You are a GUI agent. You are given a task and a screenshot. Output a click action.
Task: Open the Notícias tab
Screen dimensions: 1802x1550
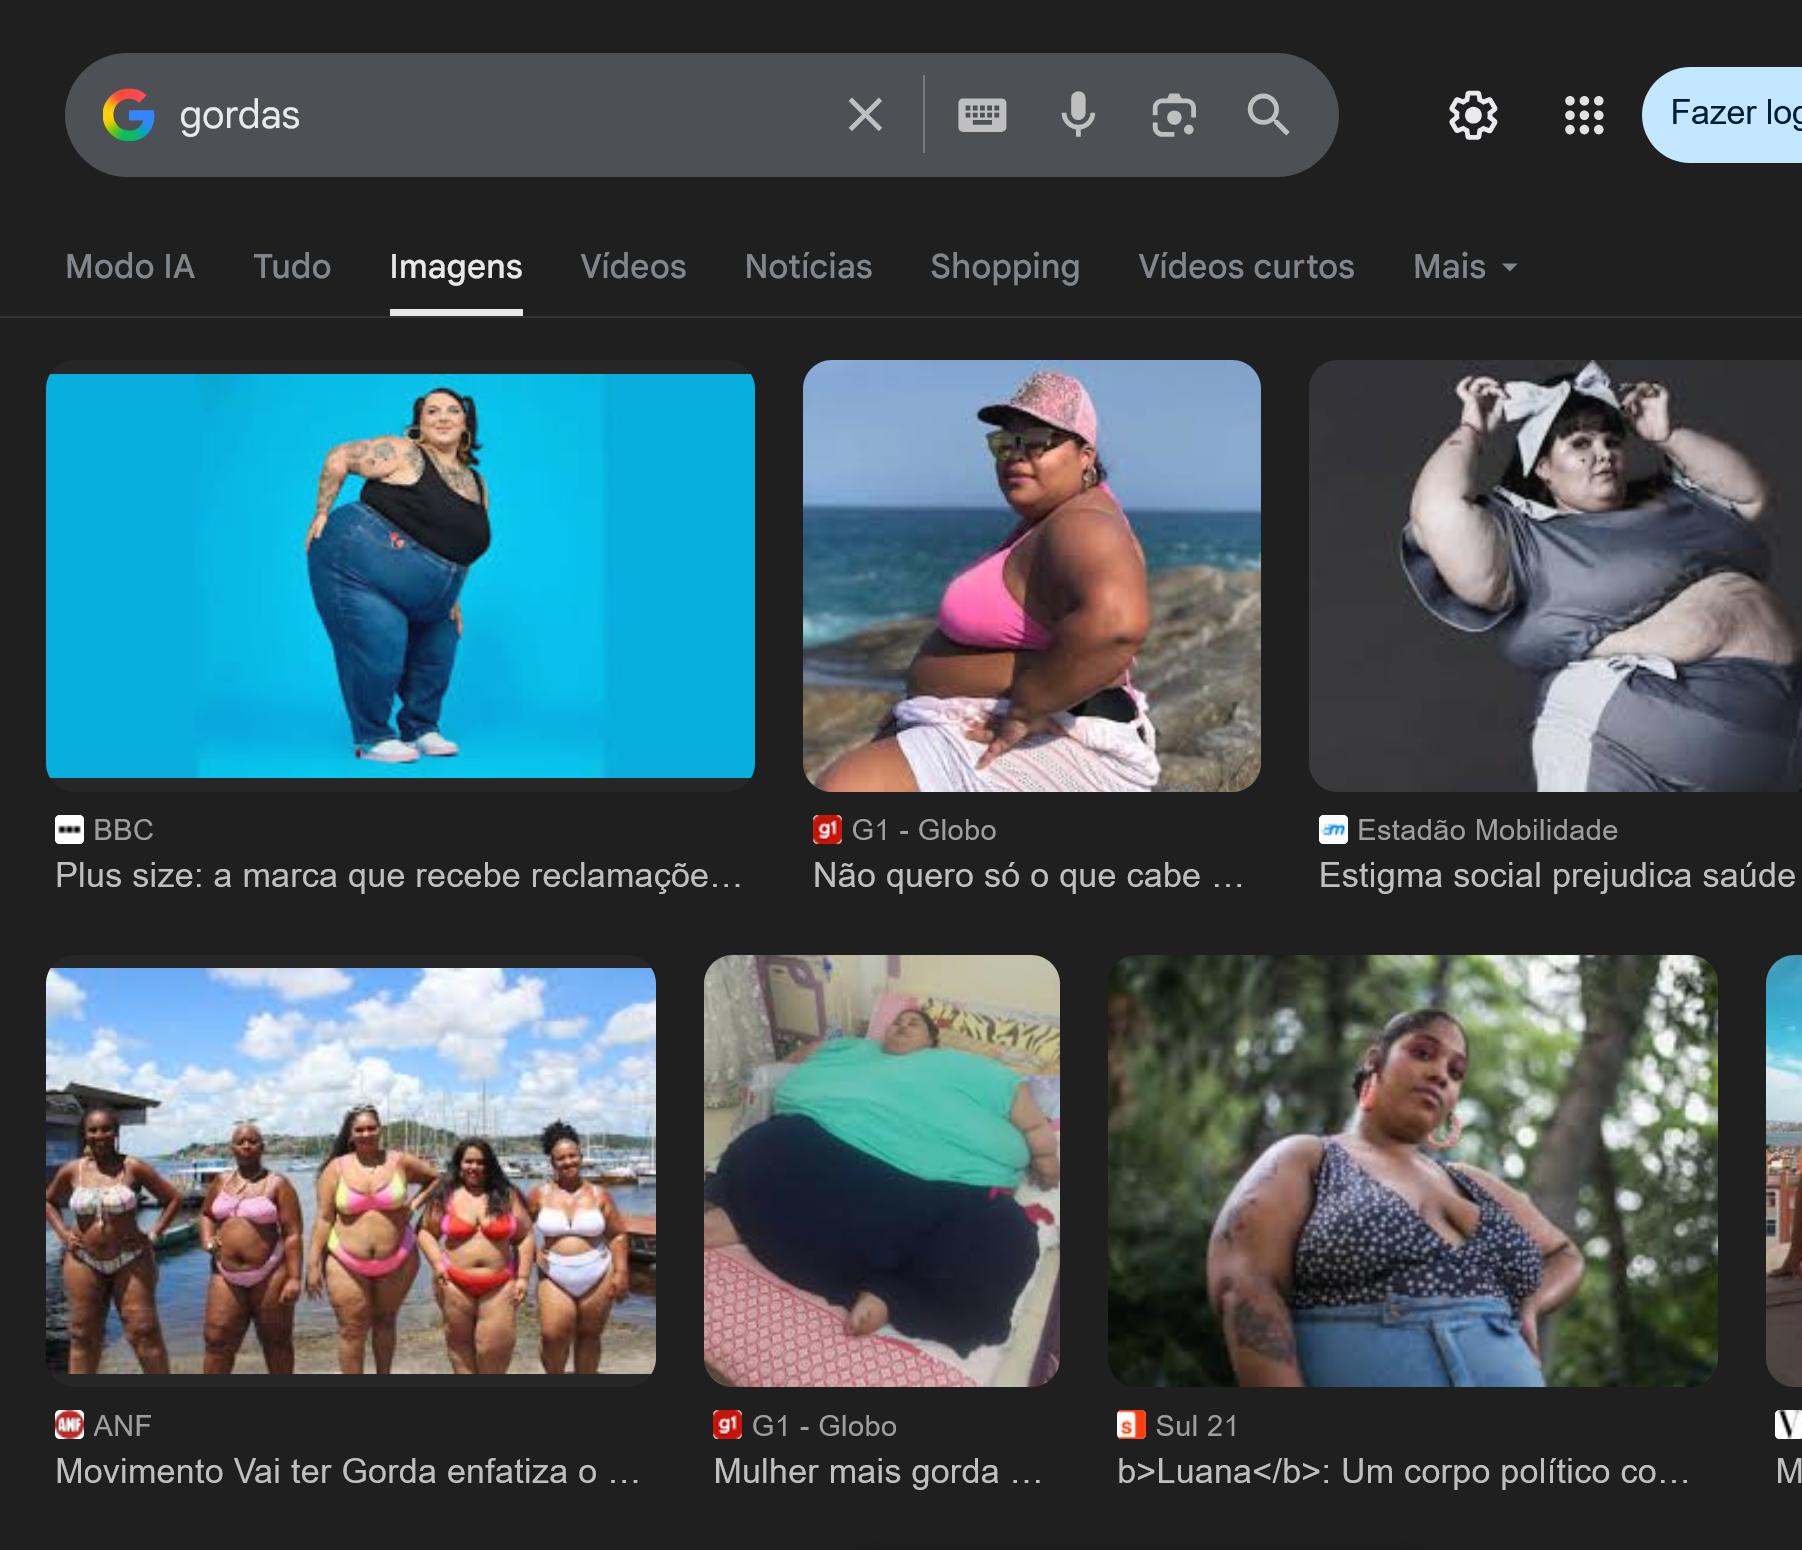click(x=808, y=267)
